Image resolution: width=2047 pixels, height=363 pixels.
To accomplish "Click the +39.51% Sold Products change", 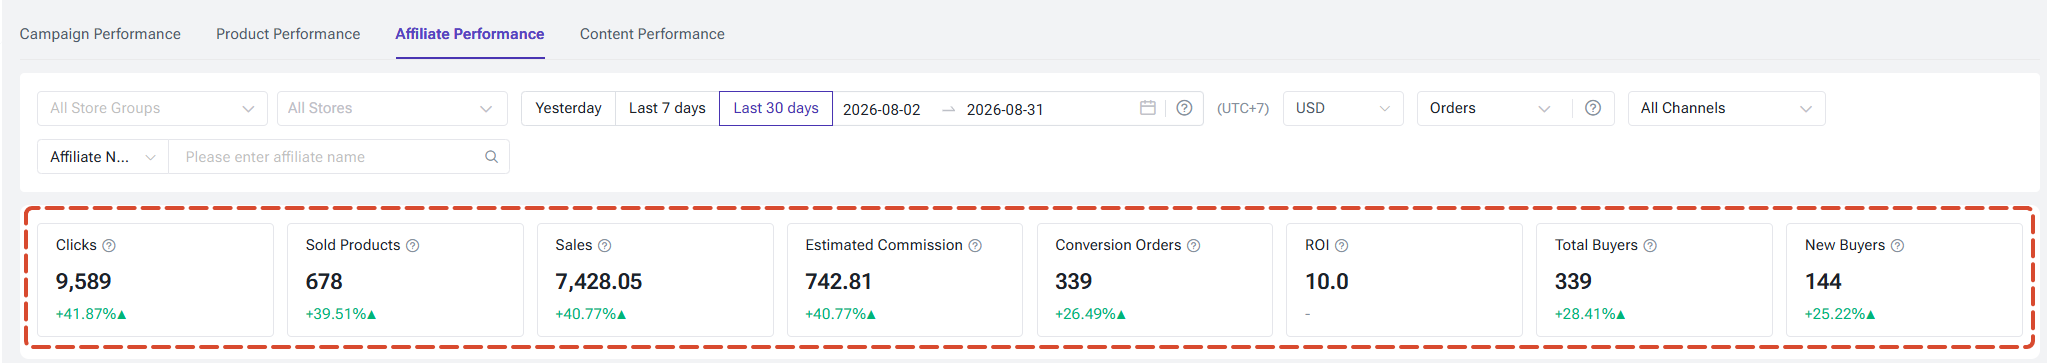I will [341, 314].
